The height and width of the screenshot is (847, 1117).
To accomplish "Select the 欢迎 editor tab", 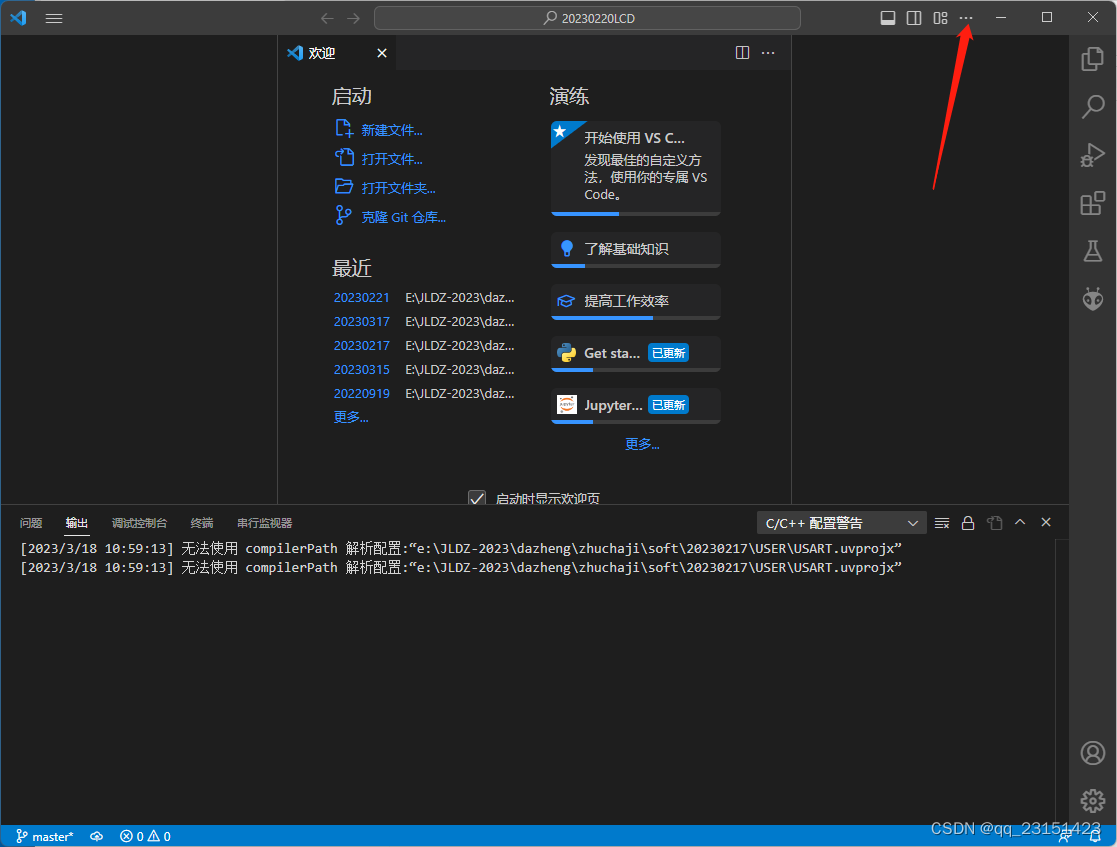I will pos(338,53).
